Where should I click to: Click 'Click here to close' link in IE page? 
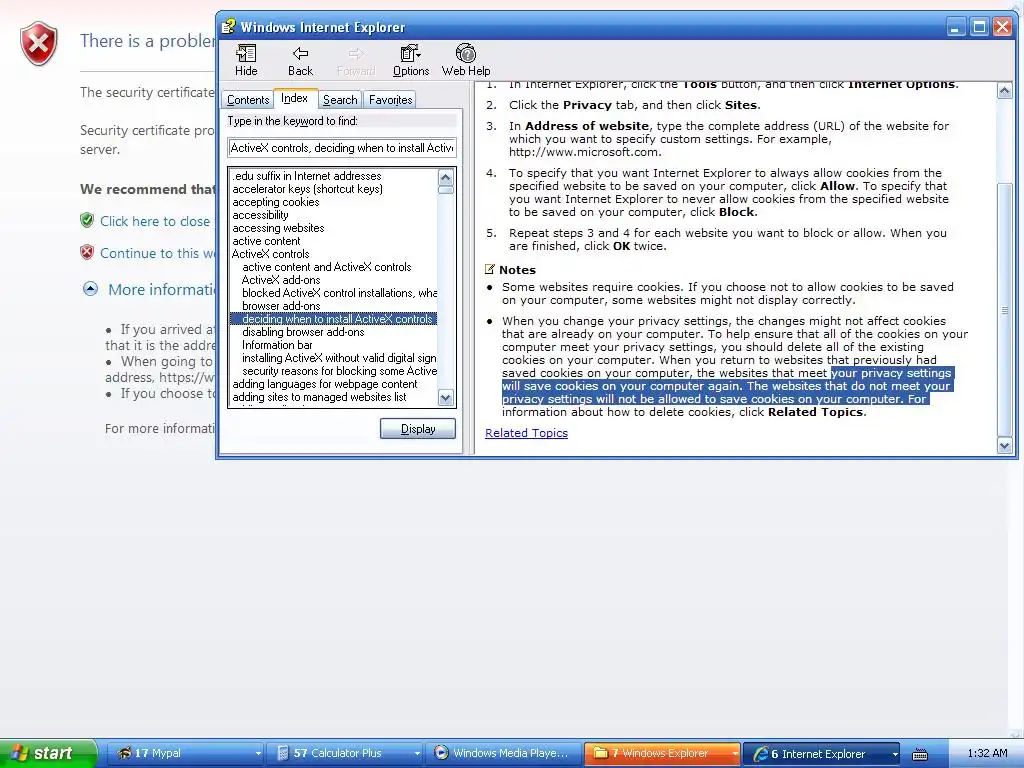(155, 221)
